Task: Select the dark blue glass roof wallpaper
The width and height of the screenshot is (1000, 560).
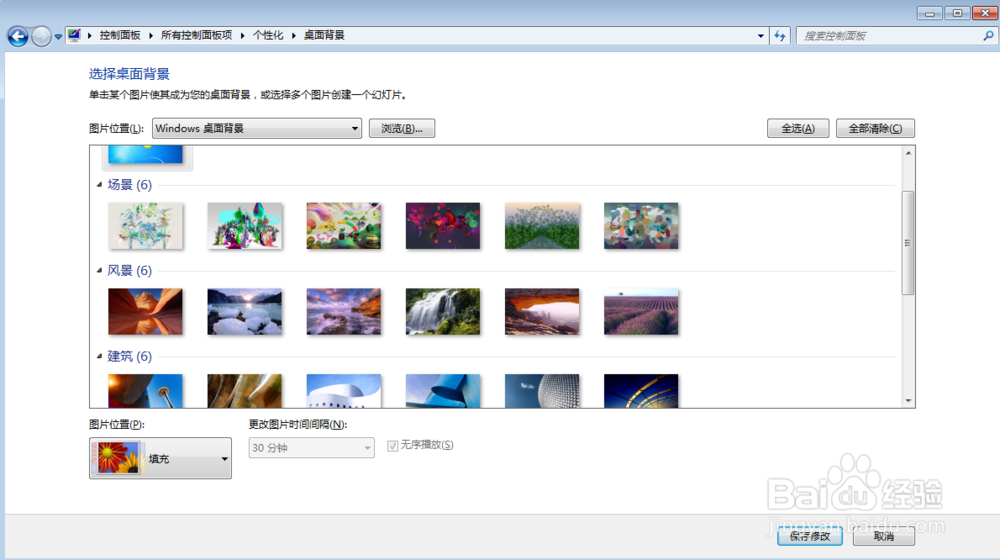Action: [641, 391]
